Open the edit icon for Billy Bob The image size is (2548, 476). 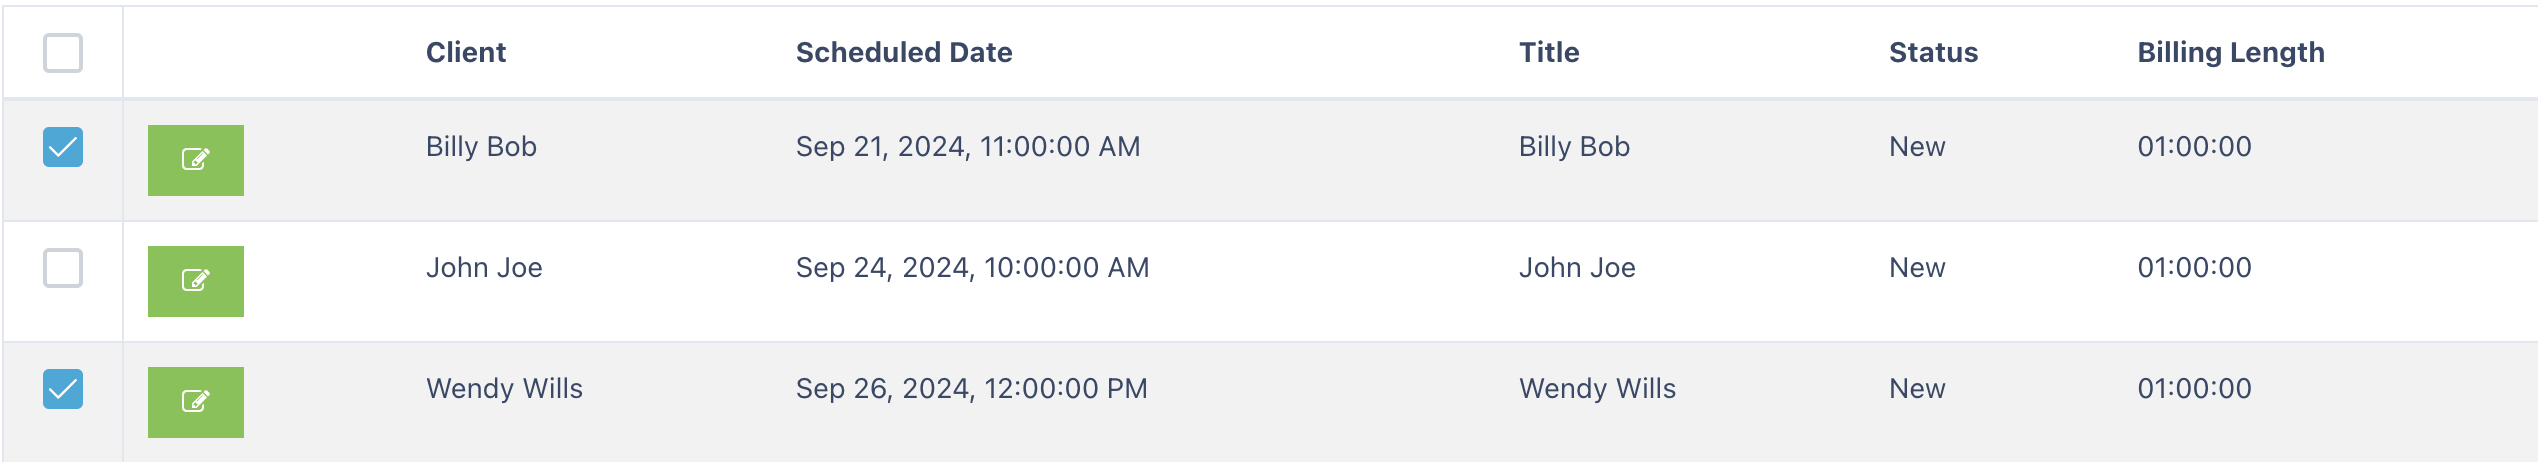(196, 160)
